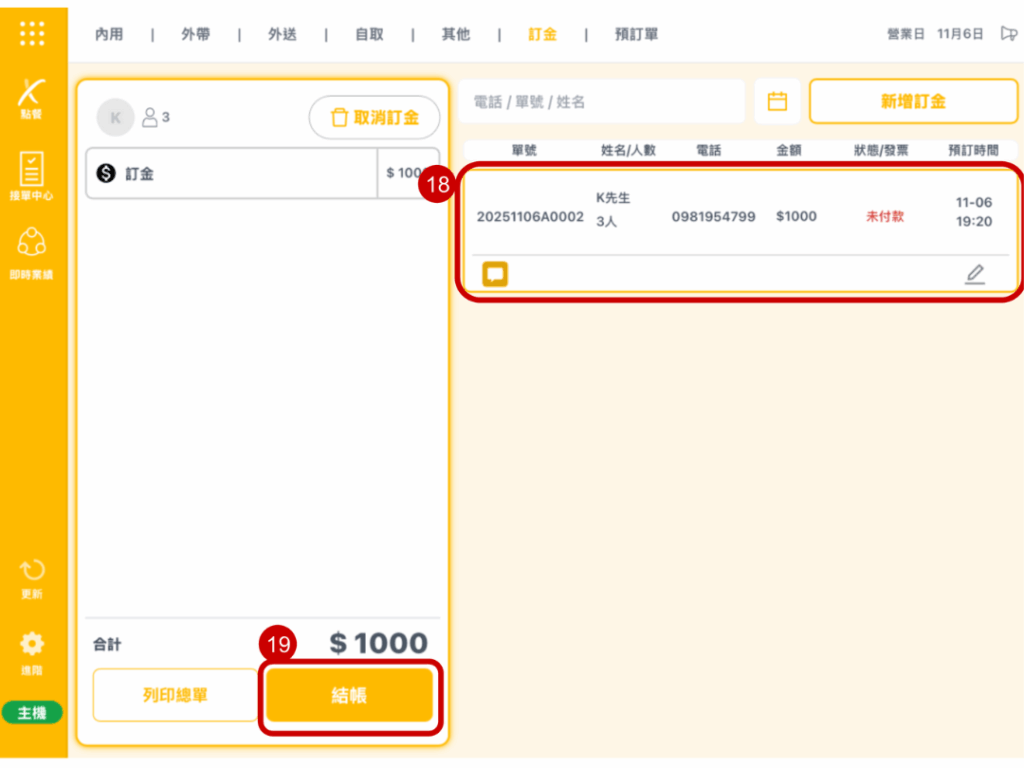Switch to the 外帶 takeout tab

(195, 35)
